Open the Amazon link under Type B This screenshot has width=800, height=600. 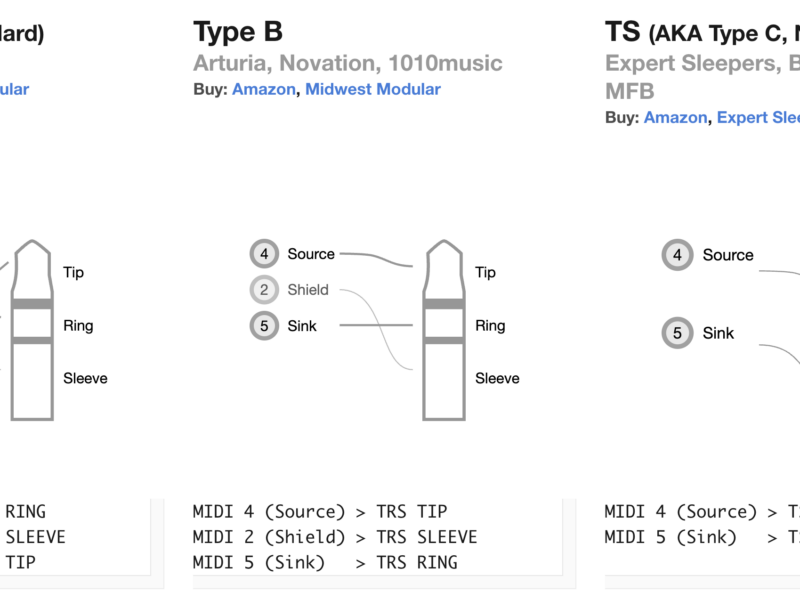pyautogui.click(x=264, y=89)
